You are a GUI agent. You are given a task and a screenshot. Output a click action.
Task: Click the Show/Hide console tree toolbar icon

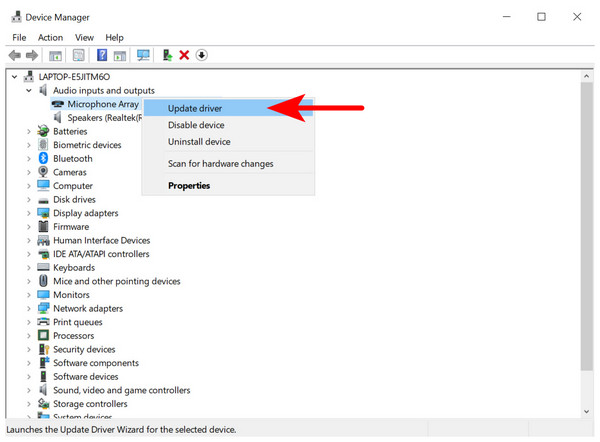55,56
